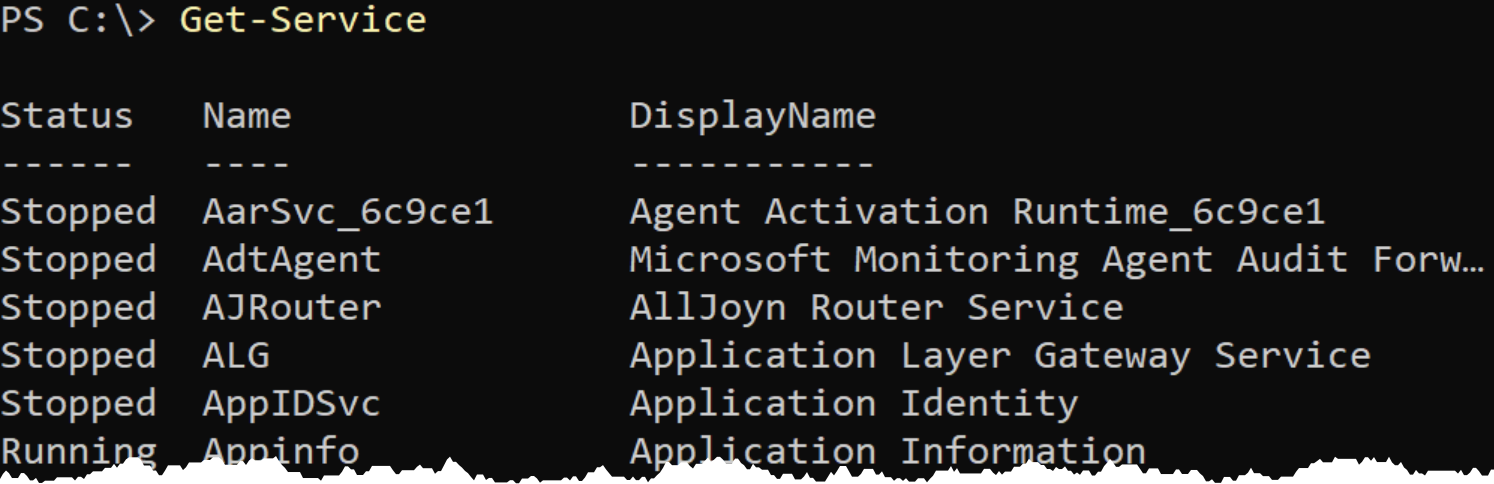Viewport: 1494px width, 484px height.
Task: Click Agent Activation Runtime_6c9ce1 display name
Action: click(977, 212)
